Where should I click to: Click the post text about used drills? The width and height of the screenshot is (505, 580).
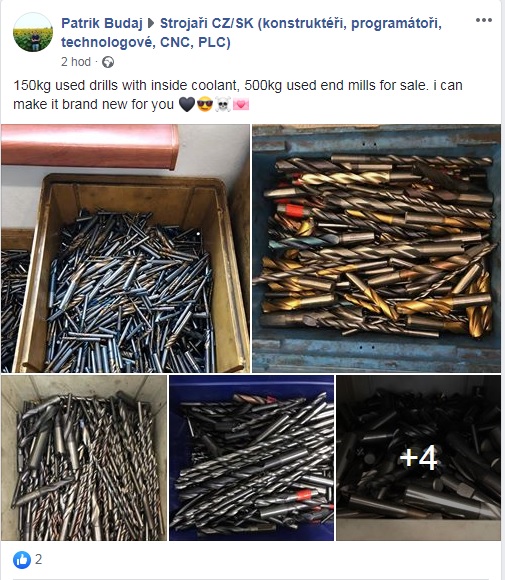coord(238,95)
